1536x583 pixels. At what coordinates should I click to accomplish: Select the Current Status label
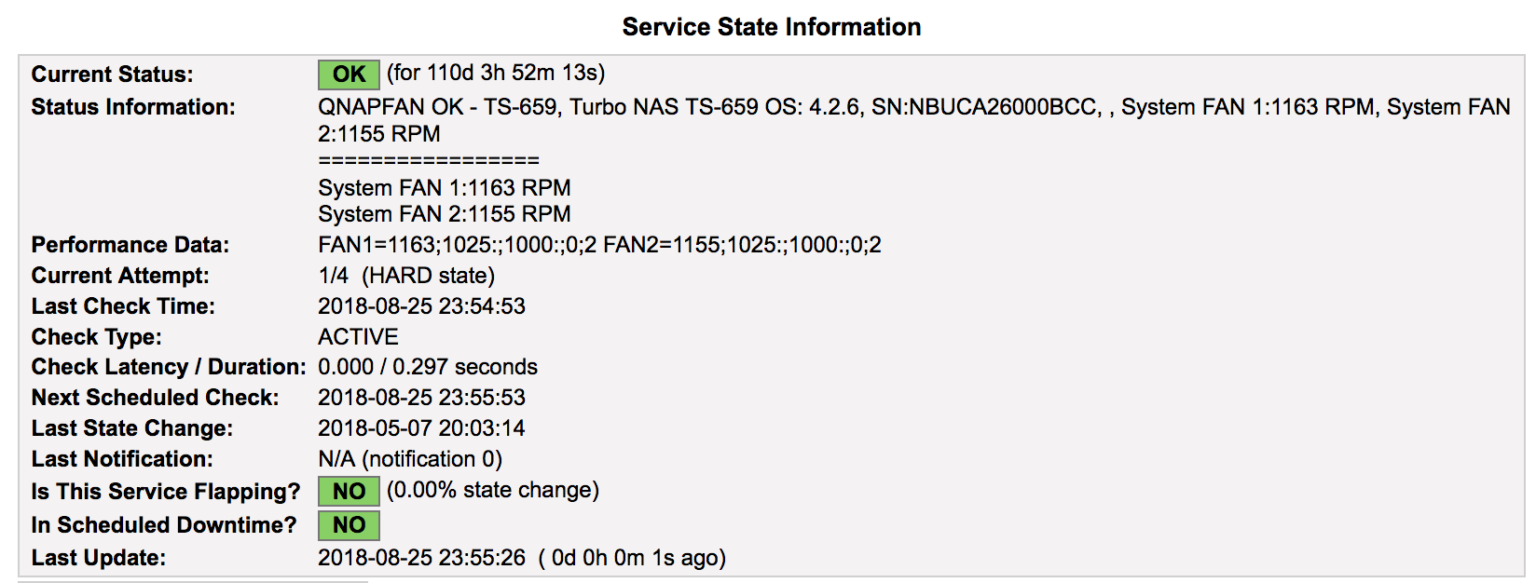[112, 75]
